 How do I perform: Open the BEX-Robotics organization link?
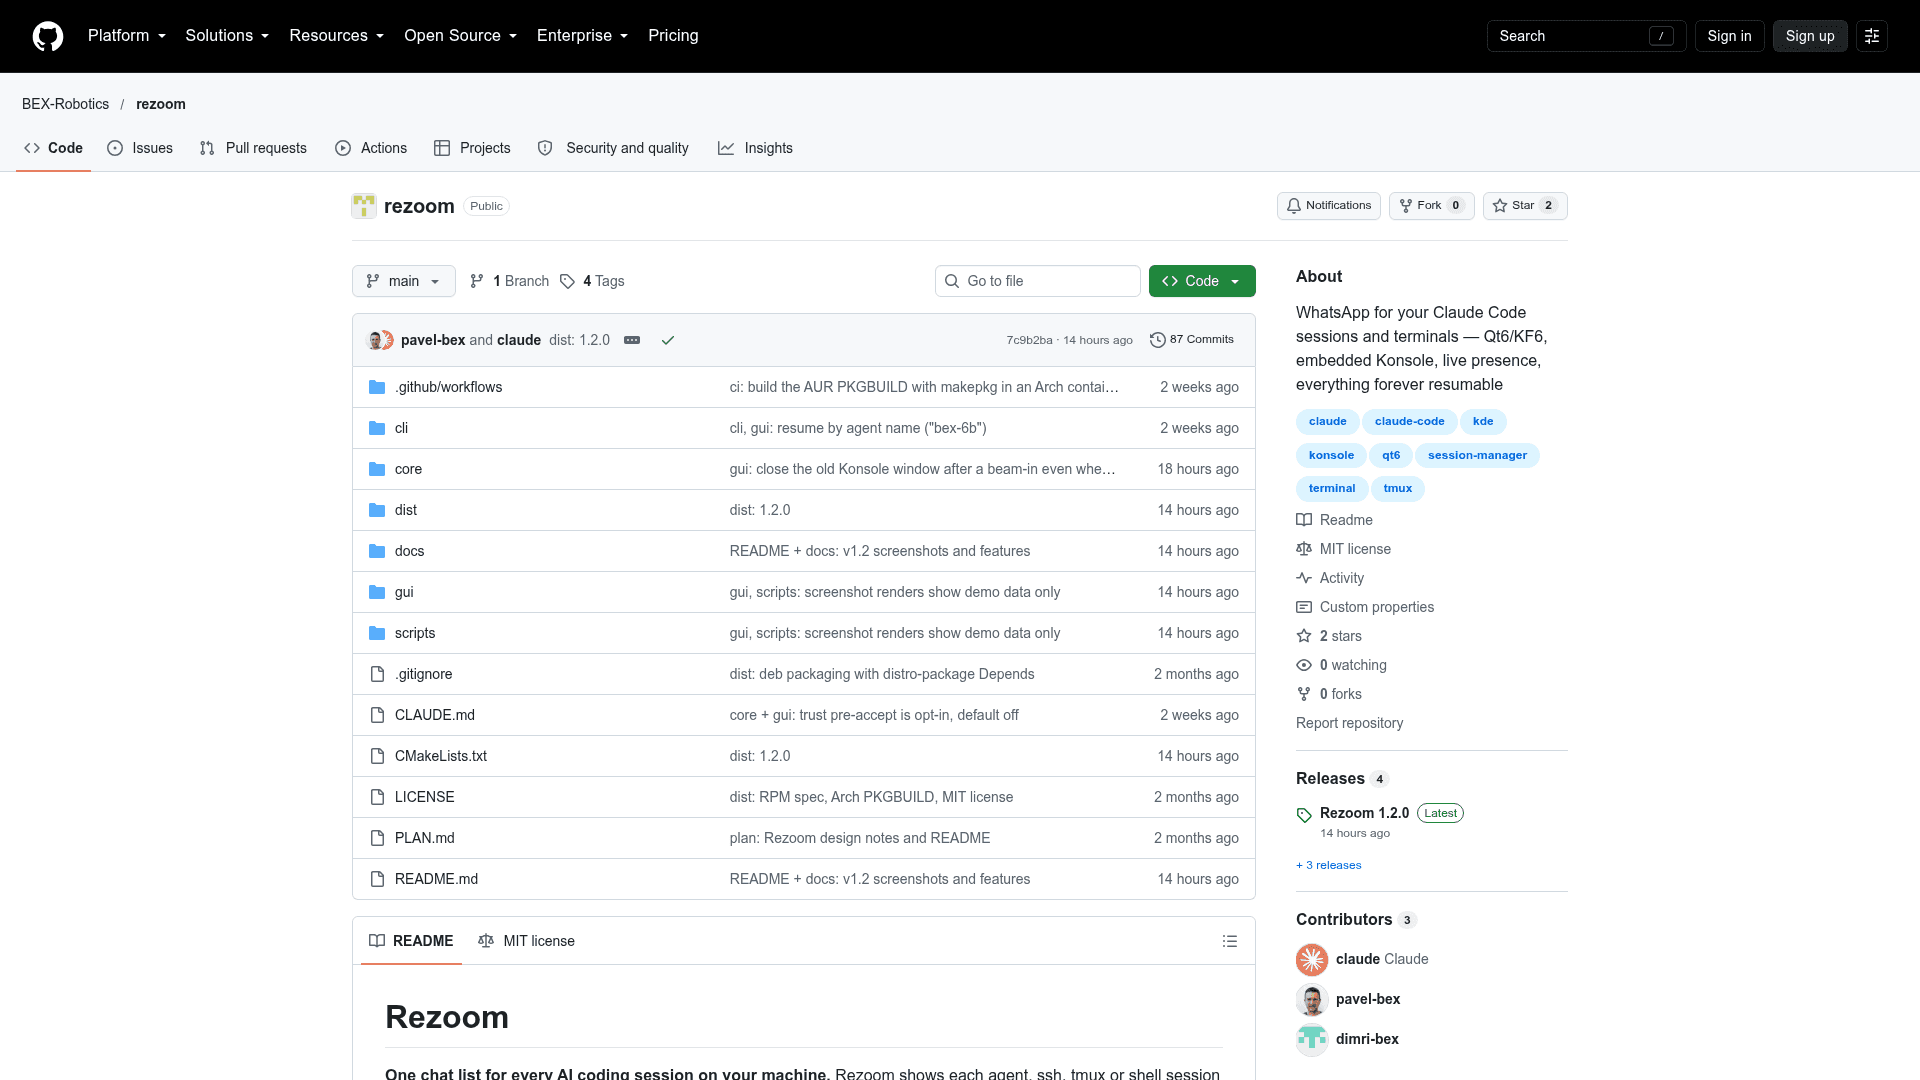(x=65, y=104)
